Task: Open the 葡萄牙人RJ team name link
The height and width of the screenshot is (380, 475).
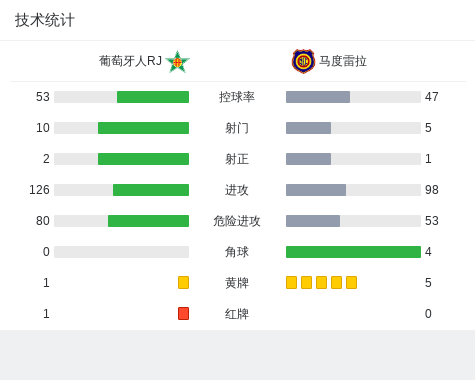Action: click(130, 61)
